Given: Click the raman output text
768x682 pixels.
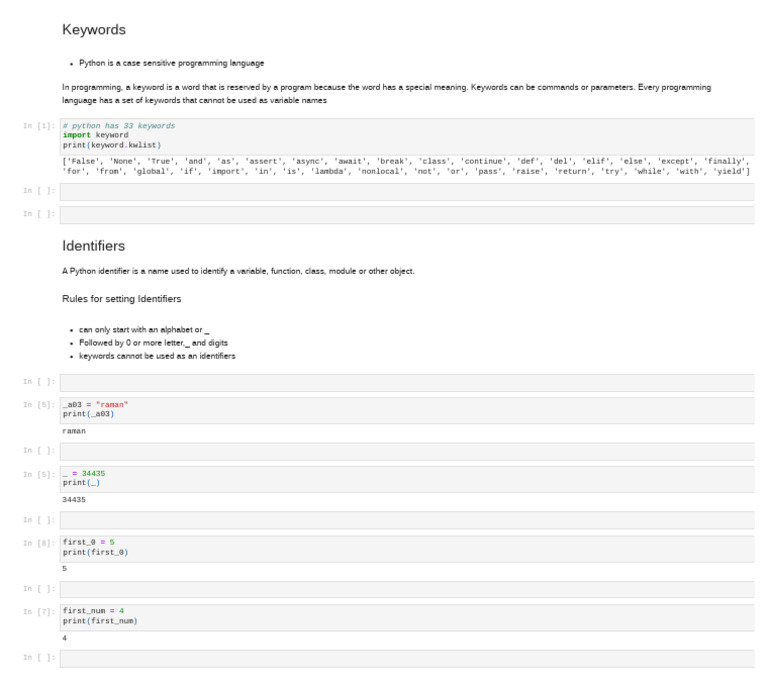Looking at the screenshot, I should [74, 431].
